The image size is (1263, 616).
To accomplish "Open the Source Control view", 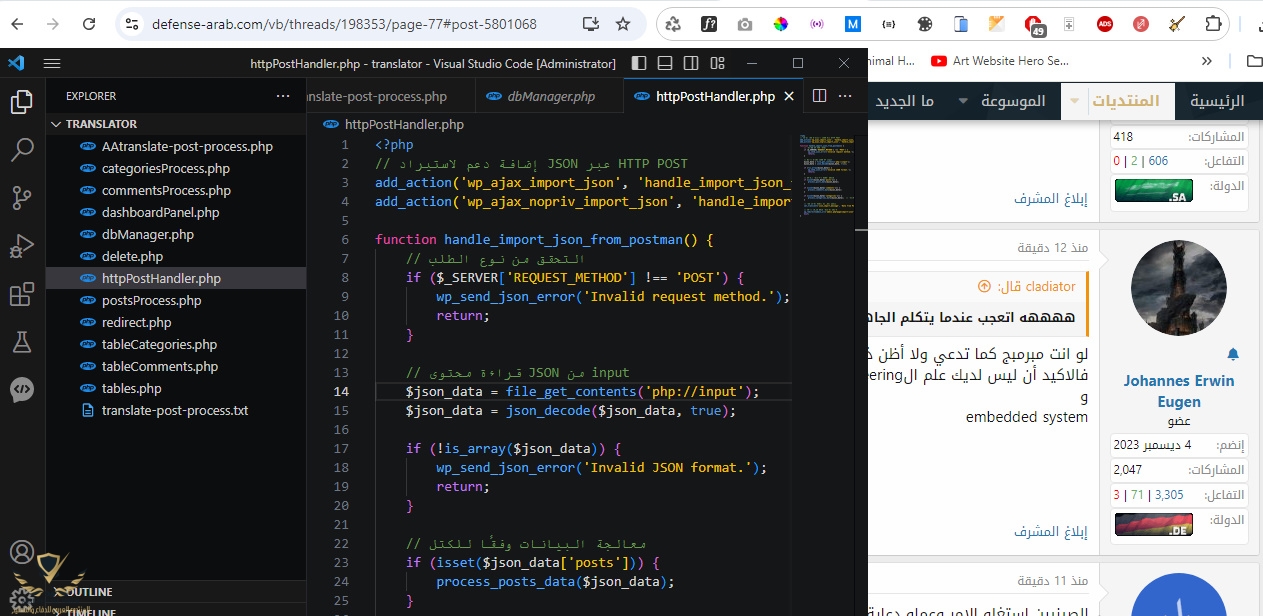I will point(22,198).
